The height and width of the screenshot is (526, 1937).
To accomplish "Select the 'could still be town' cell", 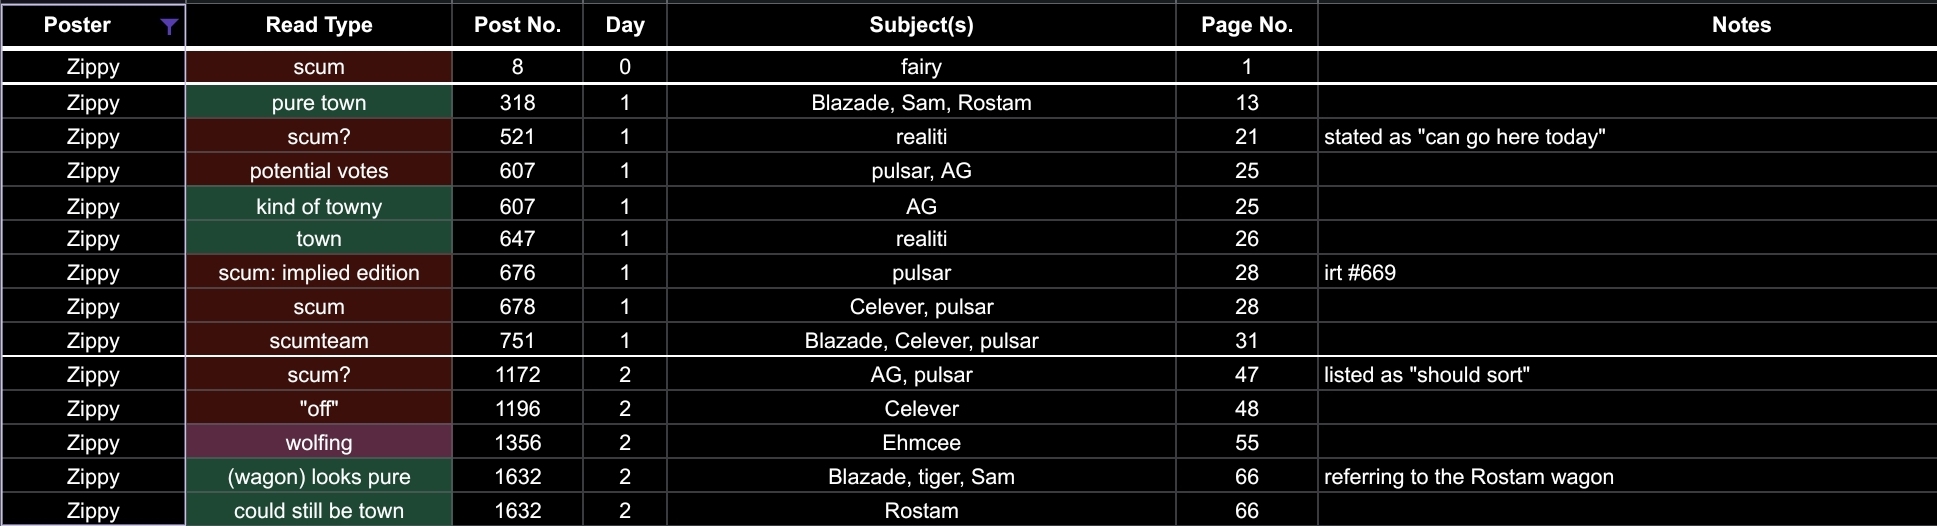I will click(x=318, y=511).
